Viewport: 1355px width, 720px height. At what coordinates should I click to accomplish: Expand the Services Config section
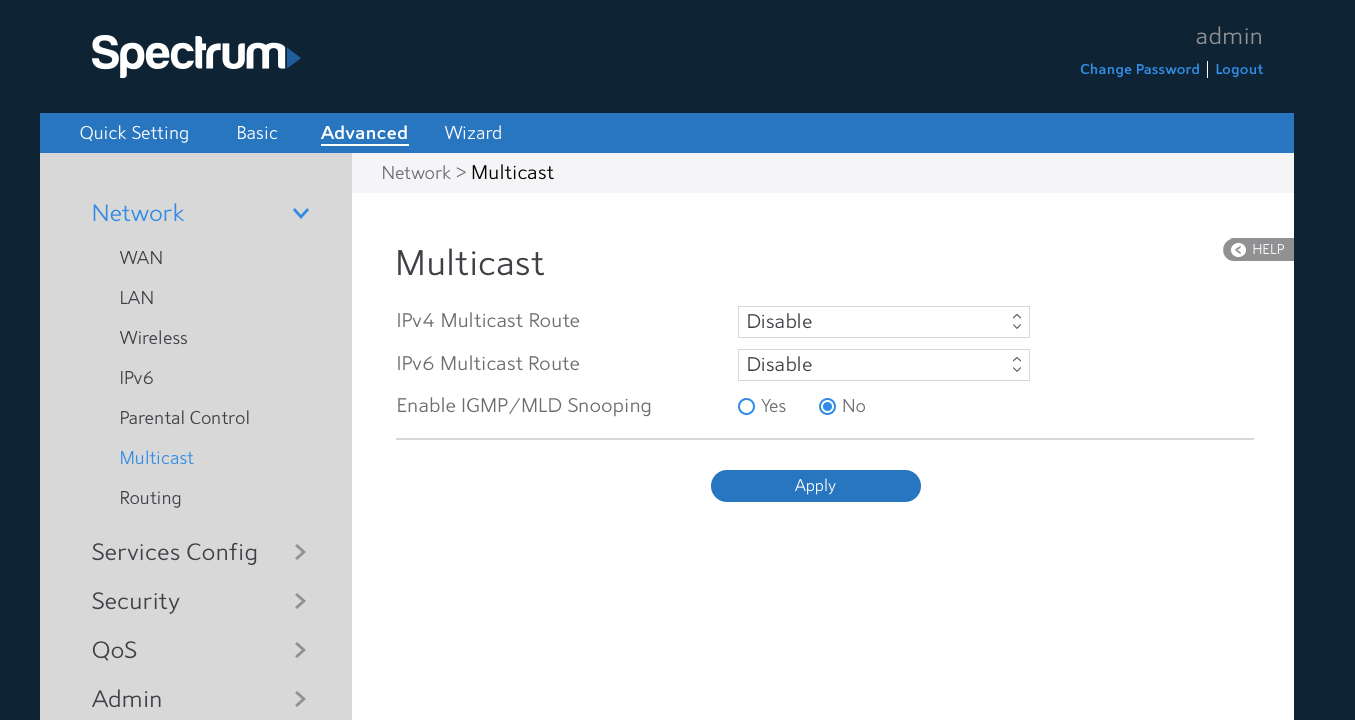tap(175, 552)
